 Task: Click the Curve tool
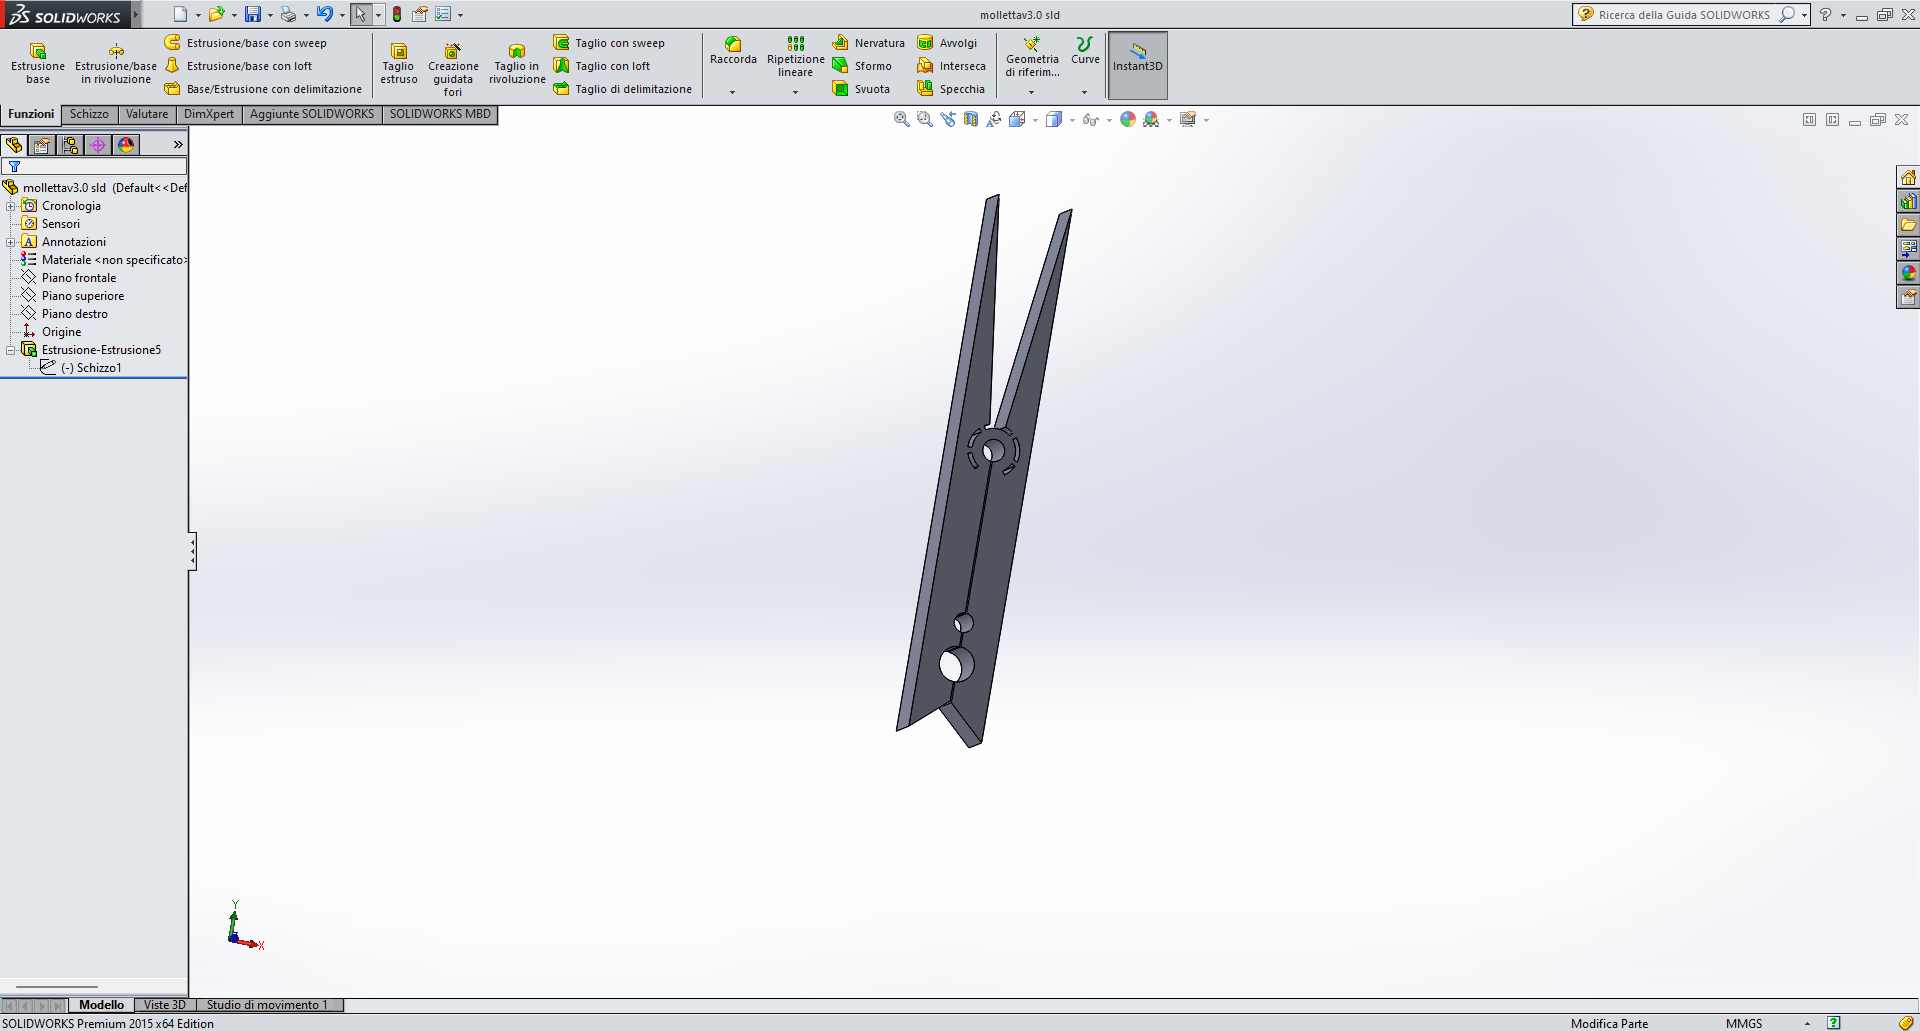pyautogui.click(x=1085, y=51)
